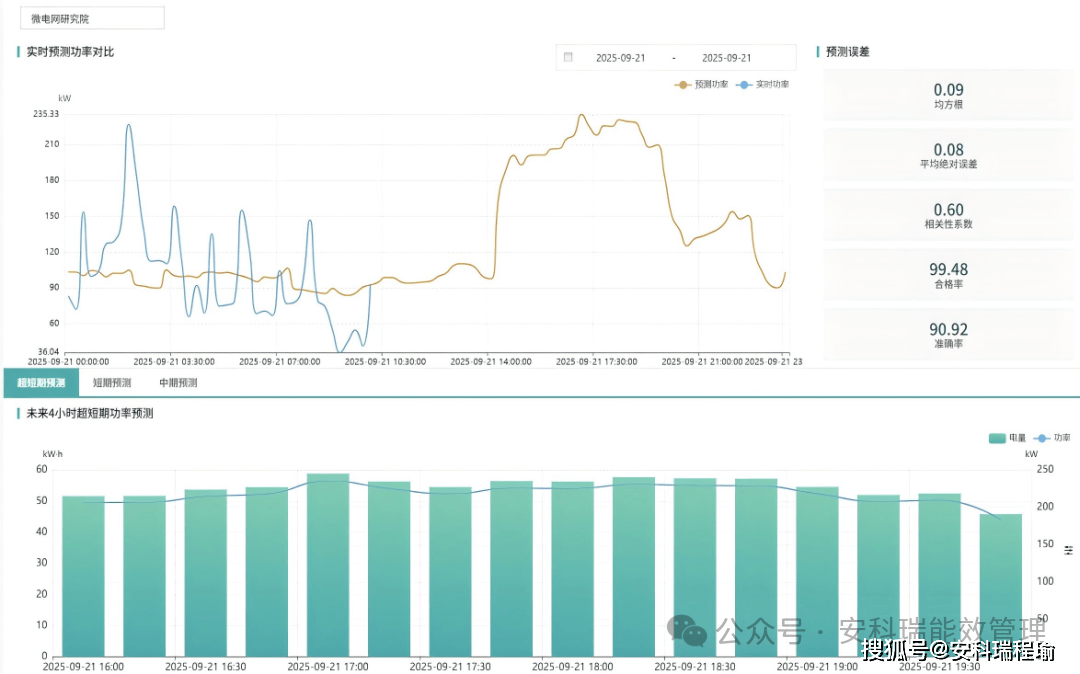
Task: Click the settings sliders icon beside chart
Action: [1068, 550]
